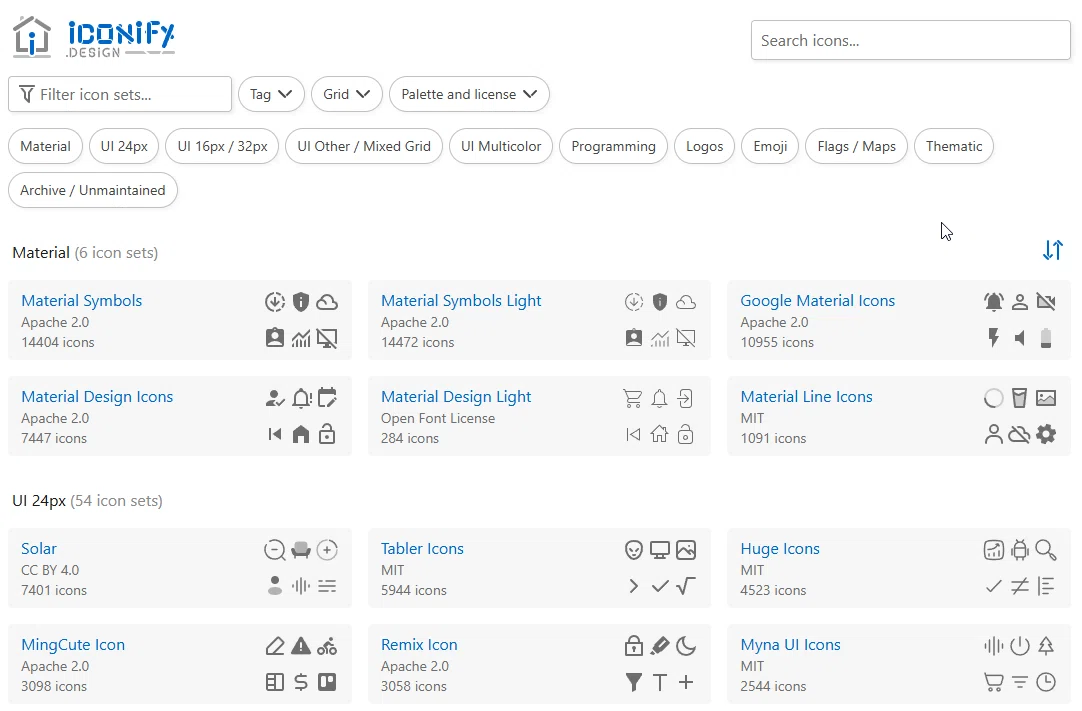Open the Google Material Icons set
The width and height of the screenshot is (1082, 711).
[818, 301]
